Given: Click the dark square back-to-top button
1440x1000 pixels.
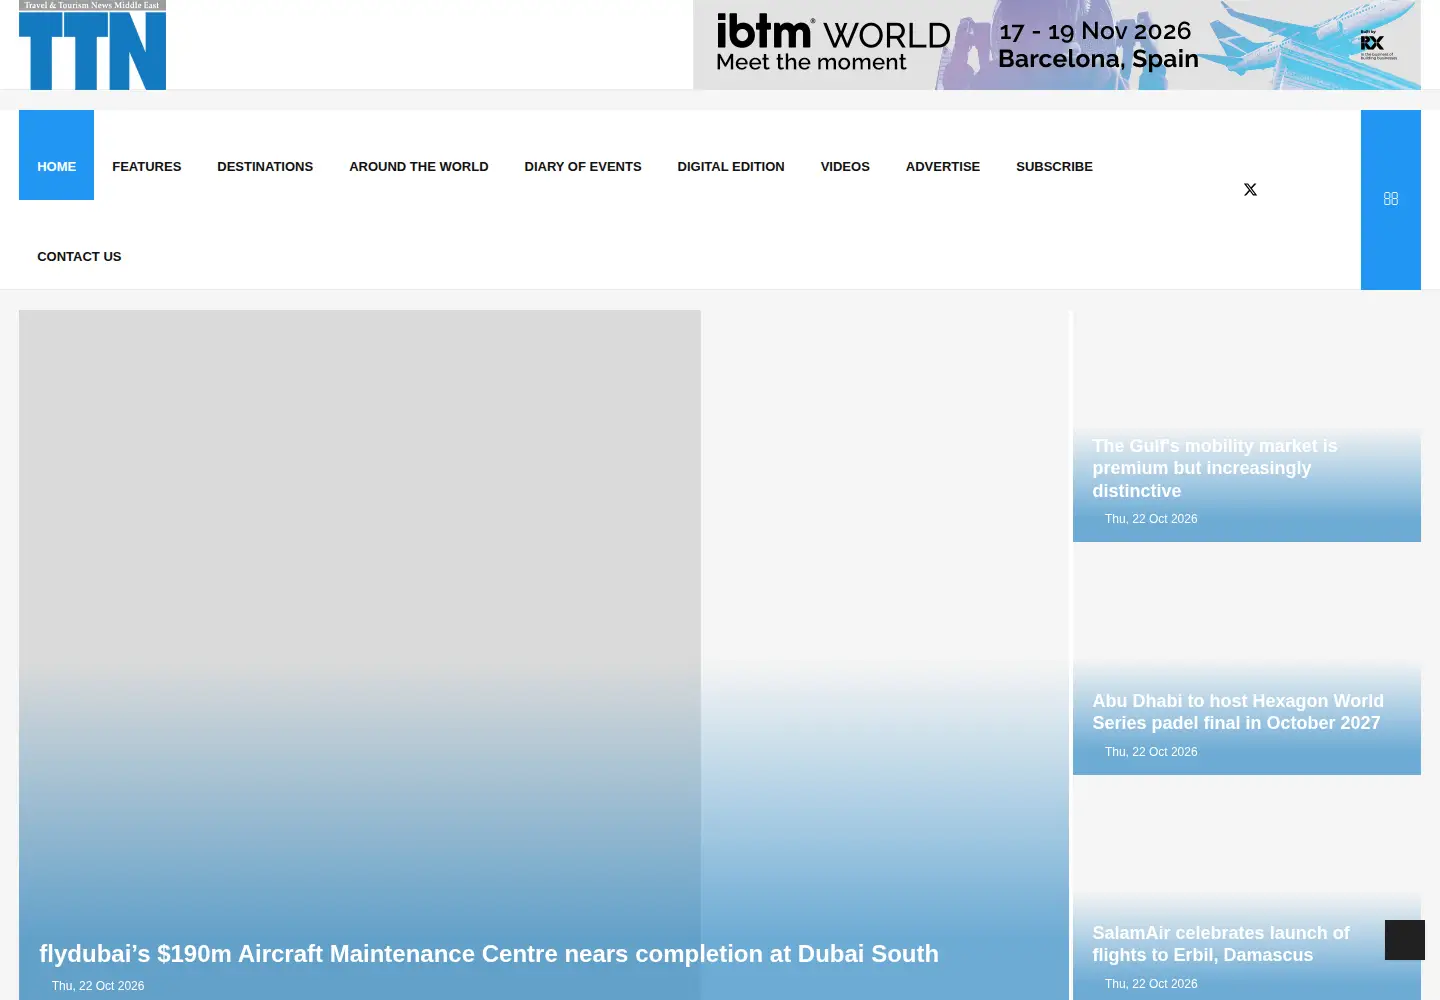Looking at the screenshot, I should tap(1405, 940).
